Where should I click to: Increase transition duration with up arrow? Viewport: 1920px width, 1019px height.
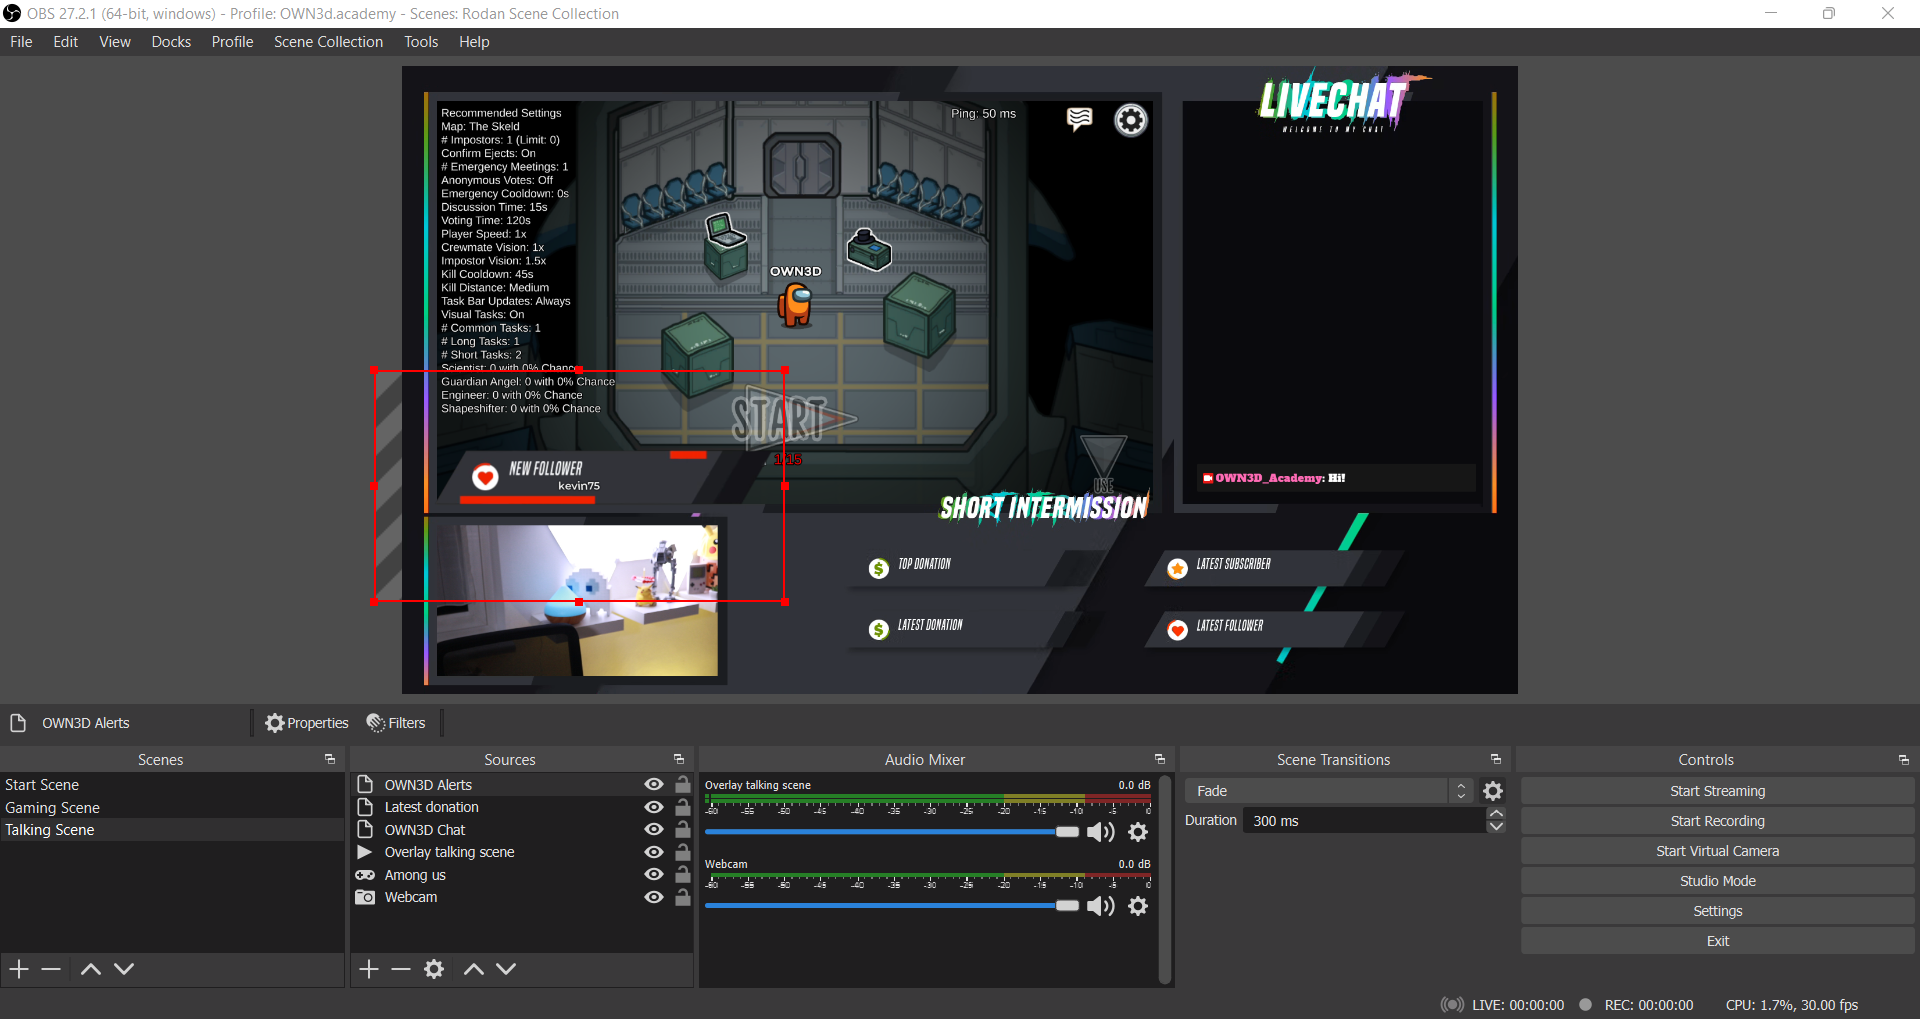[x=1496, y=814]
